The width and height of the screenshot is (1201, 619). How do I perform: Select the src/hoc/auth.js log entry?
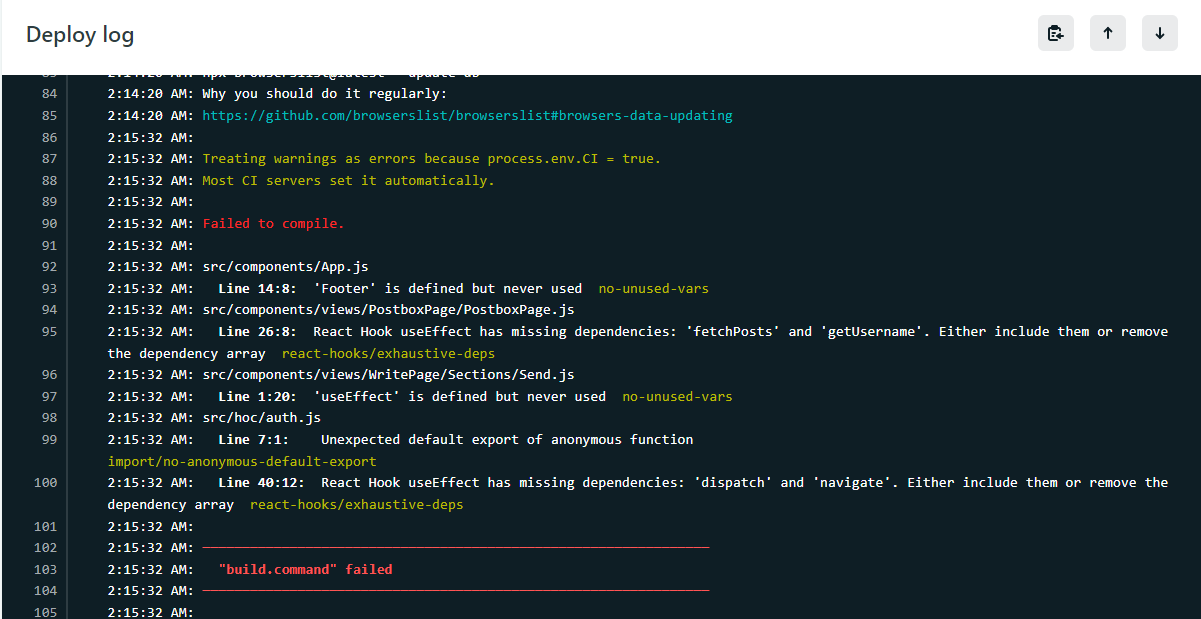coord(259,417)
